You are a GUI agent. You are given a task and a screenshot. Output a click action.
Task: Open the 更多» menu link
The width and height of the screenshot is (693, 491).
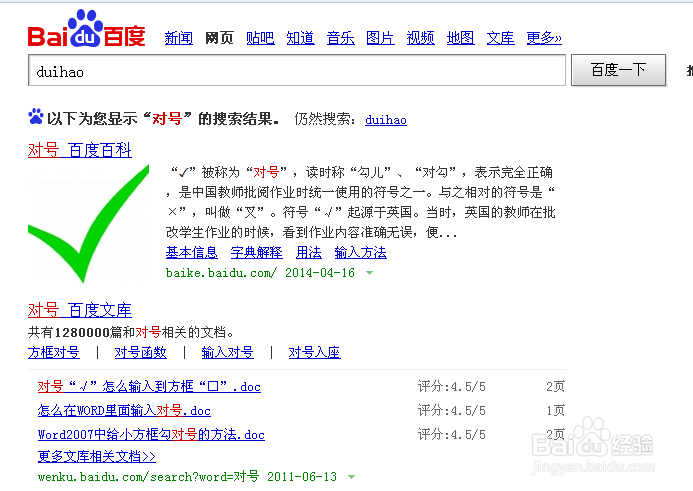544,38
